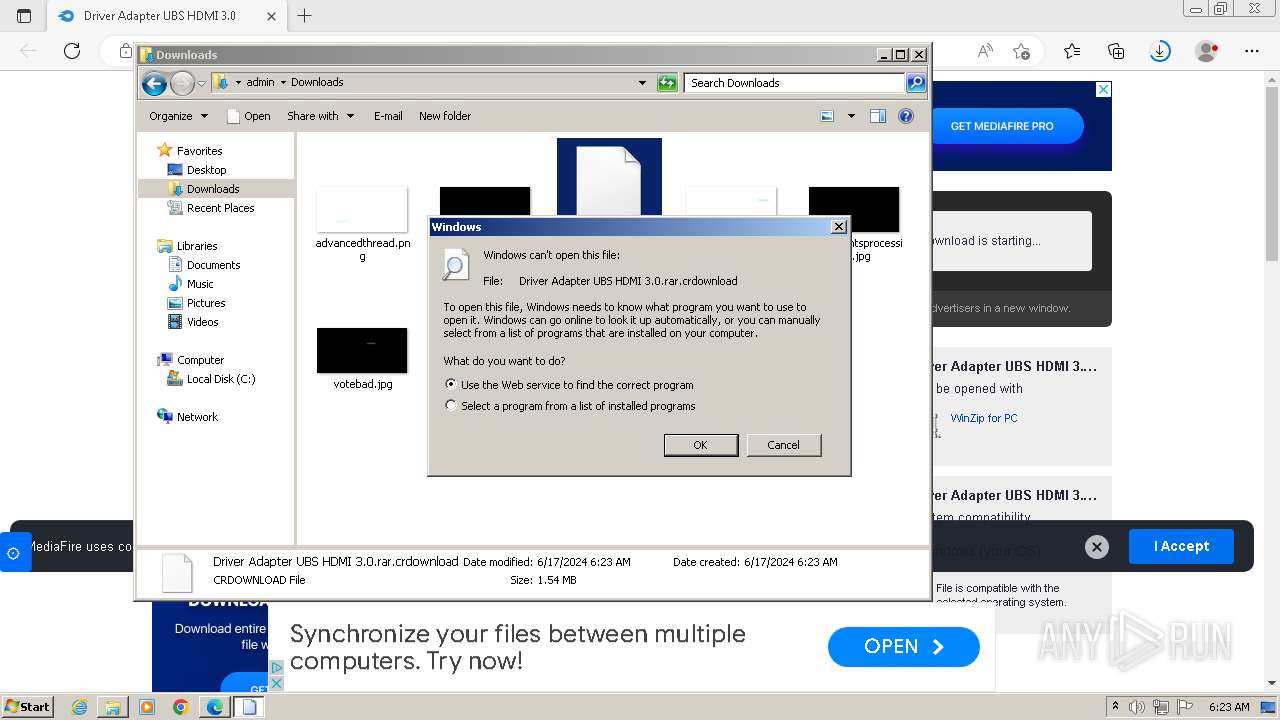Dismiss the cookie banner with the X icon

click(x=1097, y=547)
